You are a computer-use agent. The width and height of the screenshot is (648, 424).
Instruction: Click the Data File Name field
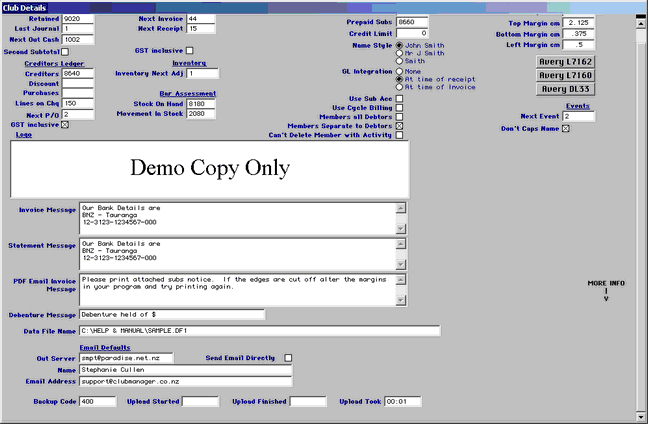(x=259, y=331)
